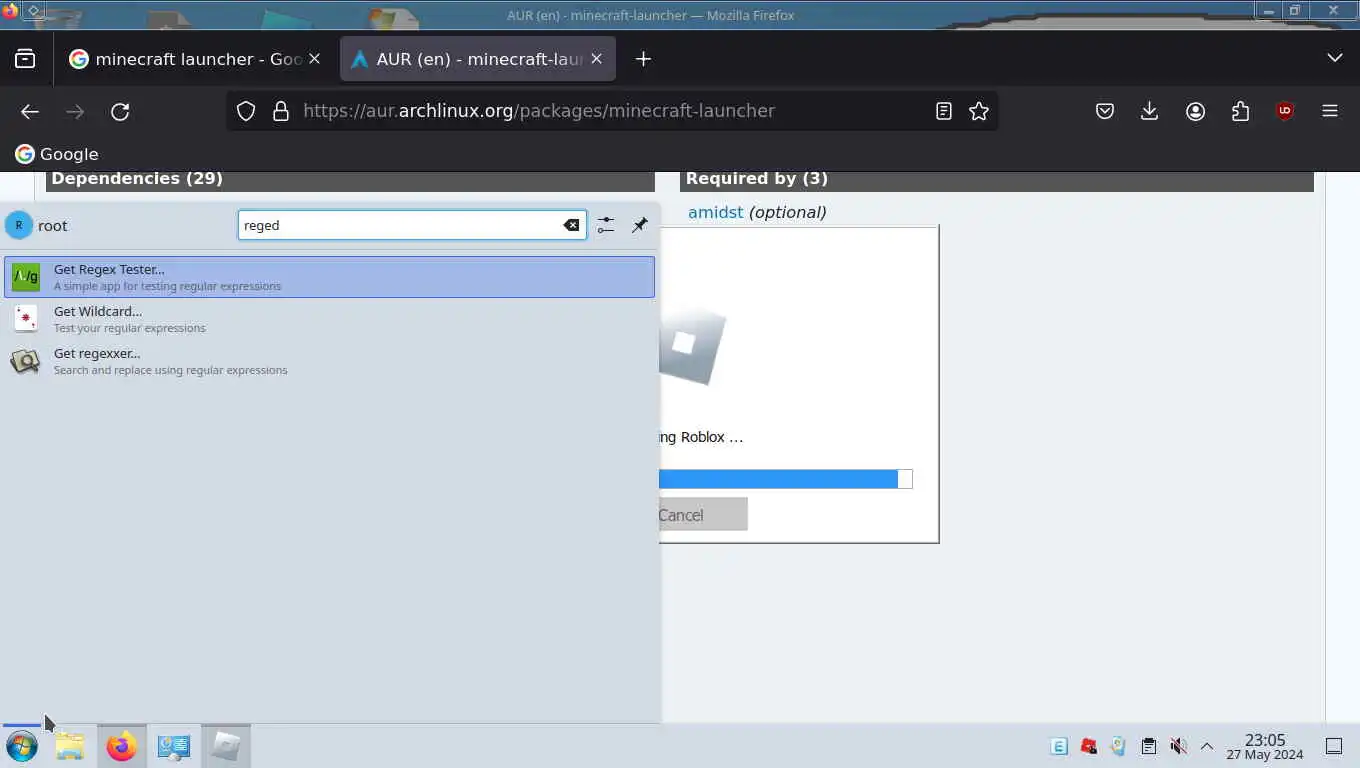Show tracking protection shield info

click(x=246, y=111)
